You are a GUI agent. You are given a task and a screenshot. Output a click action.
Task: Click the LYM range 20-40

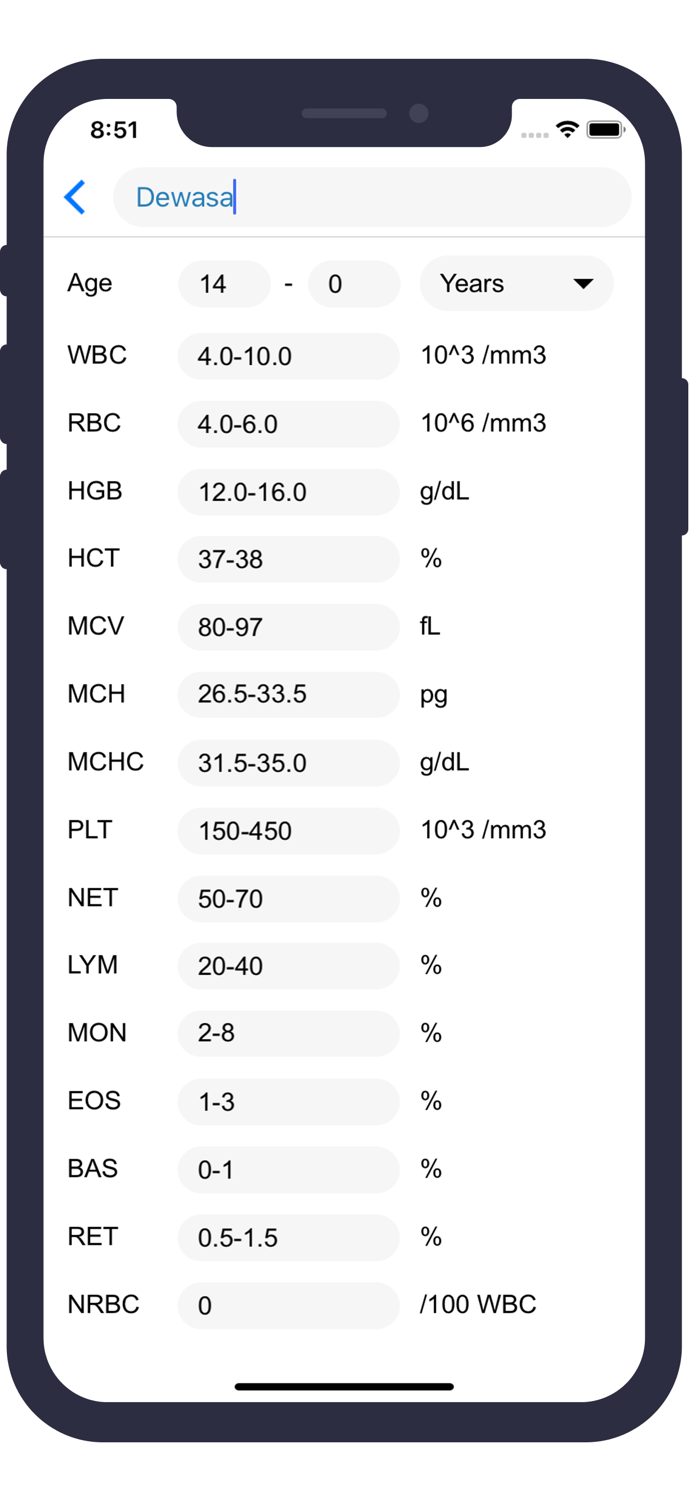click(288, 966)
